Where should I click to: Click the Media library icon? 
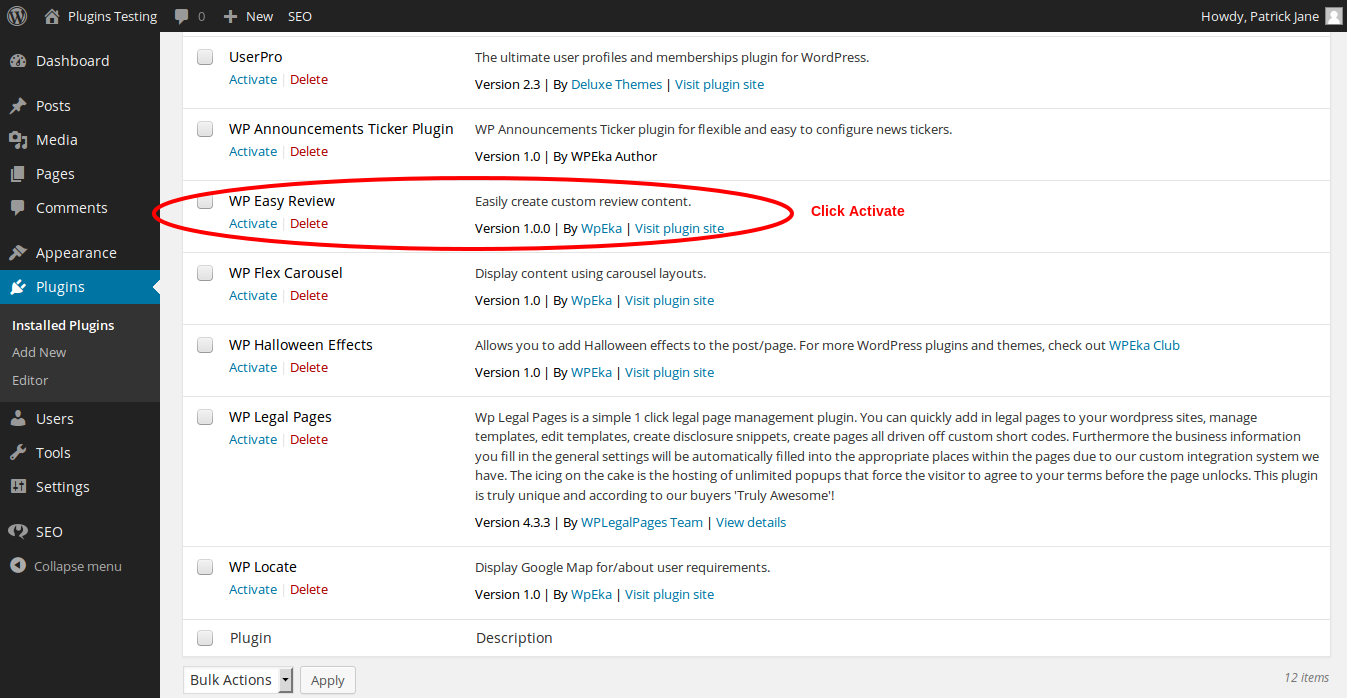click(18, 140)
